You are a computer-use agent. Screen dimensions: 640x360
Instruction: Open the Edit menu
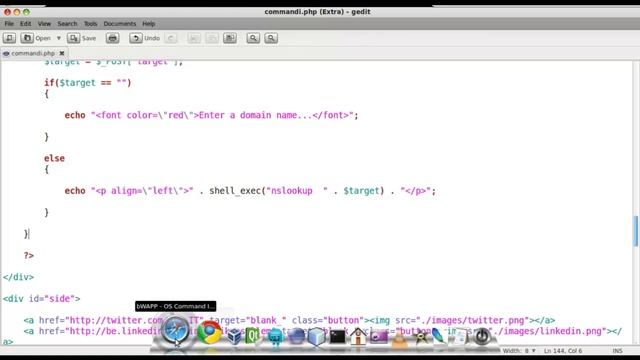click(x=26, y=24)
